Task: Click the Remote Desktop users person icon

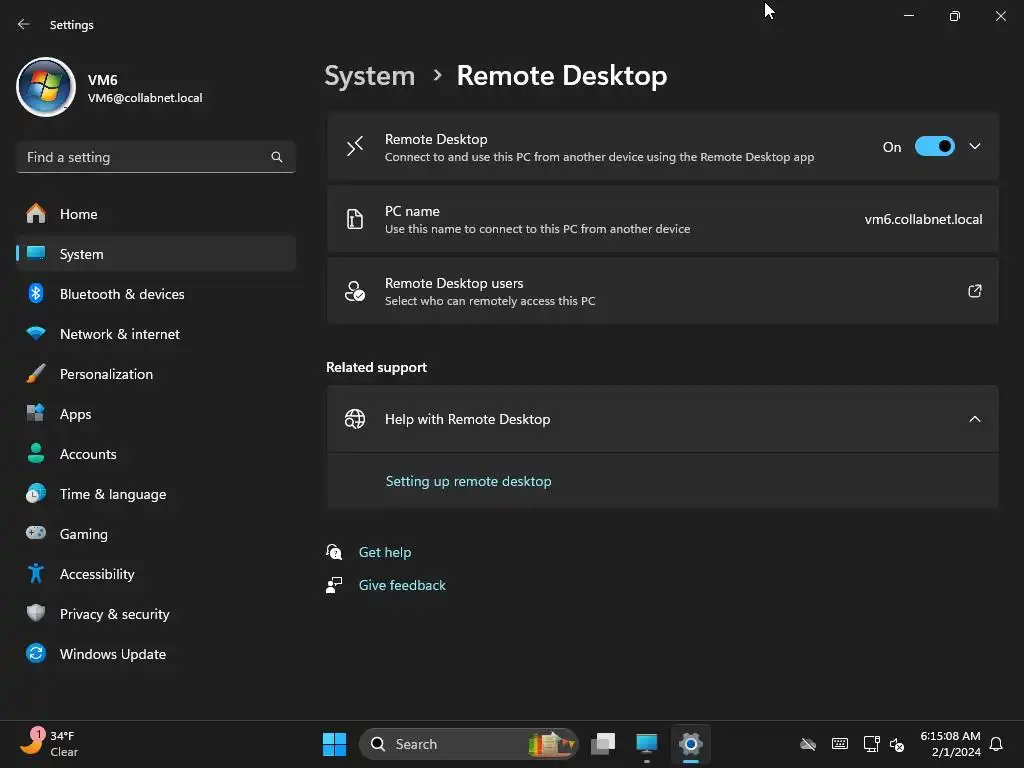Action: 355,291
